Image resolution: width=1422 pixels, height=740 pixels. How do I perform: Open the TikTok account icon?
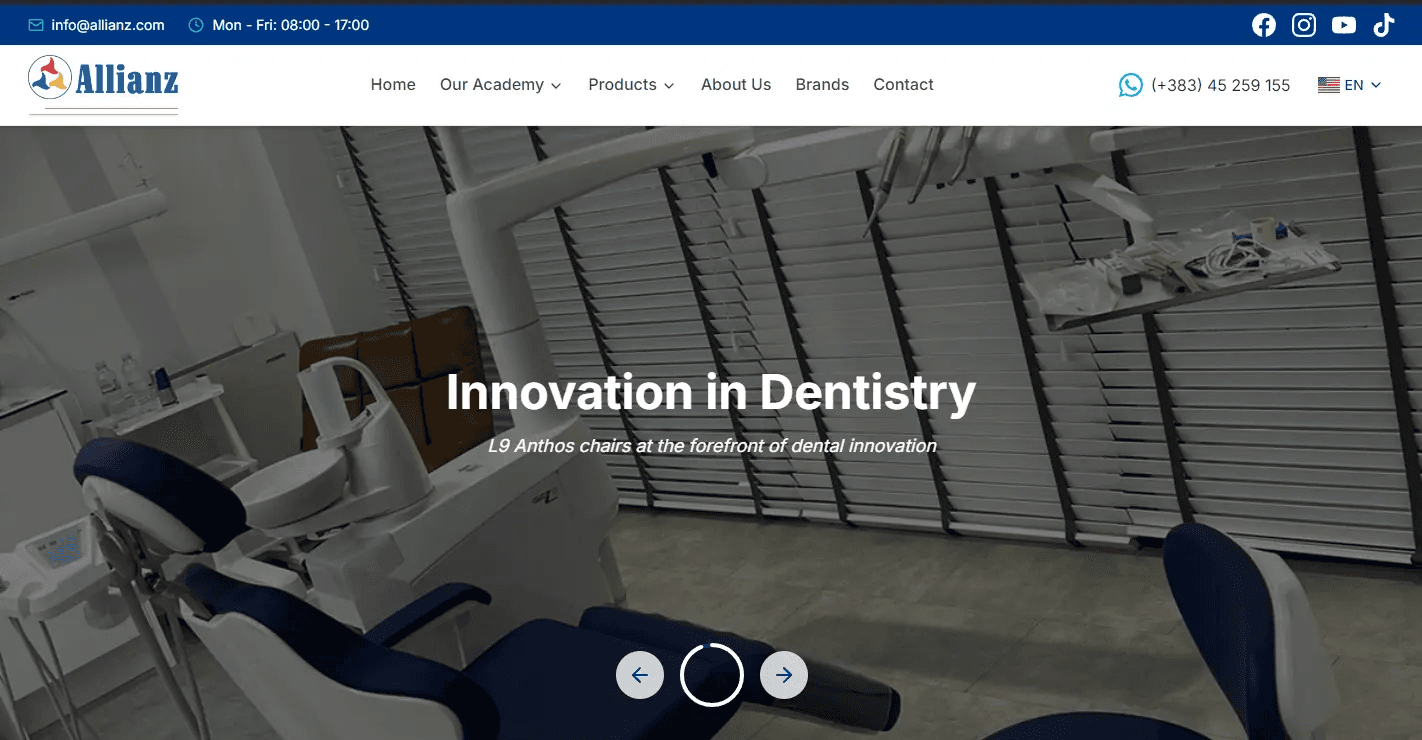coord(1383,24)
